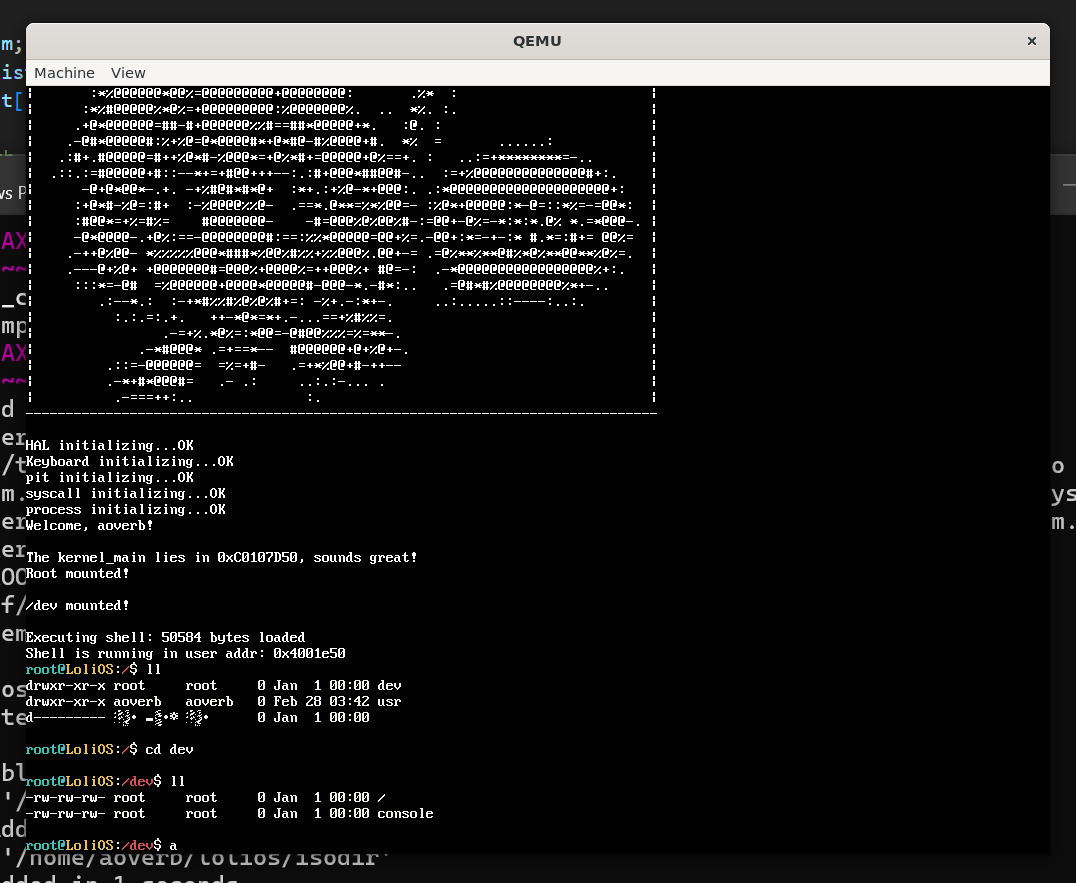Click the 'Root mounted!' message
The image size is (1076, 883).
click(x=77, y=573)
